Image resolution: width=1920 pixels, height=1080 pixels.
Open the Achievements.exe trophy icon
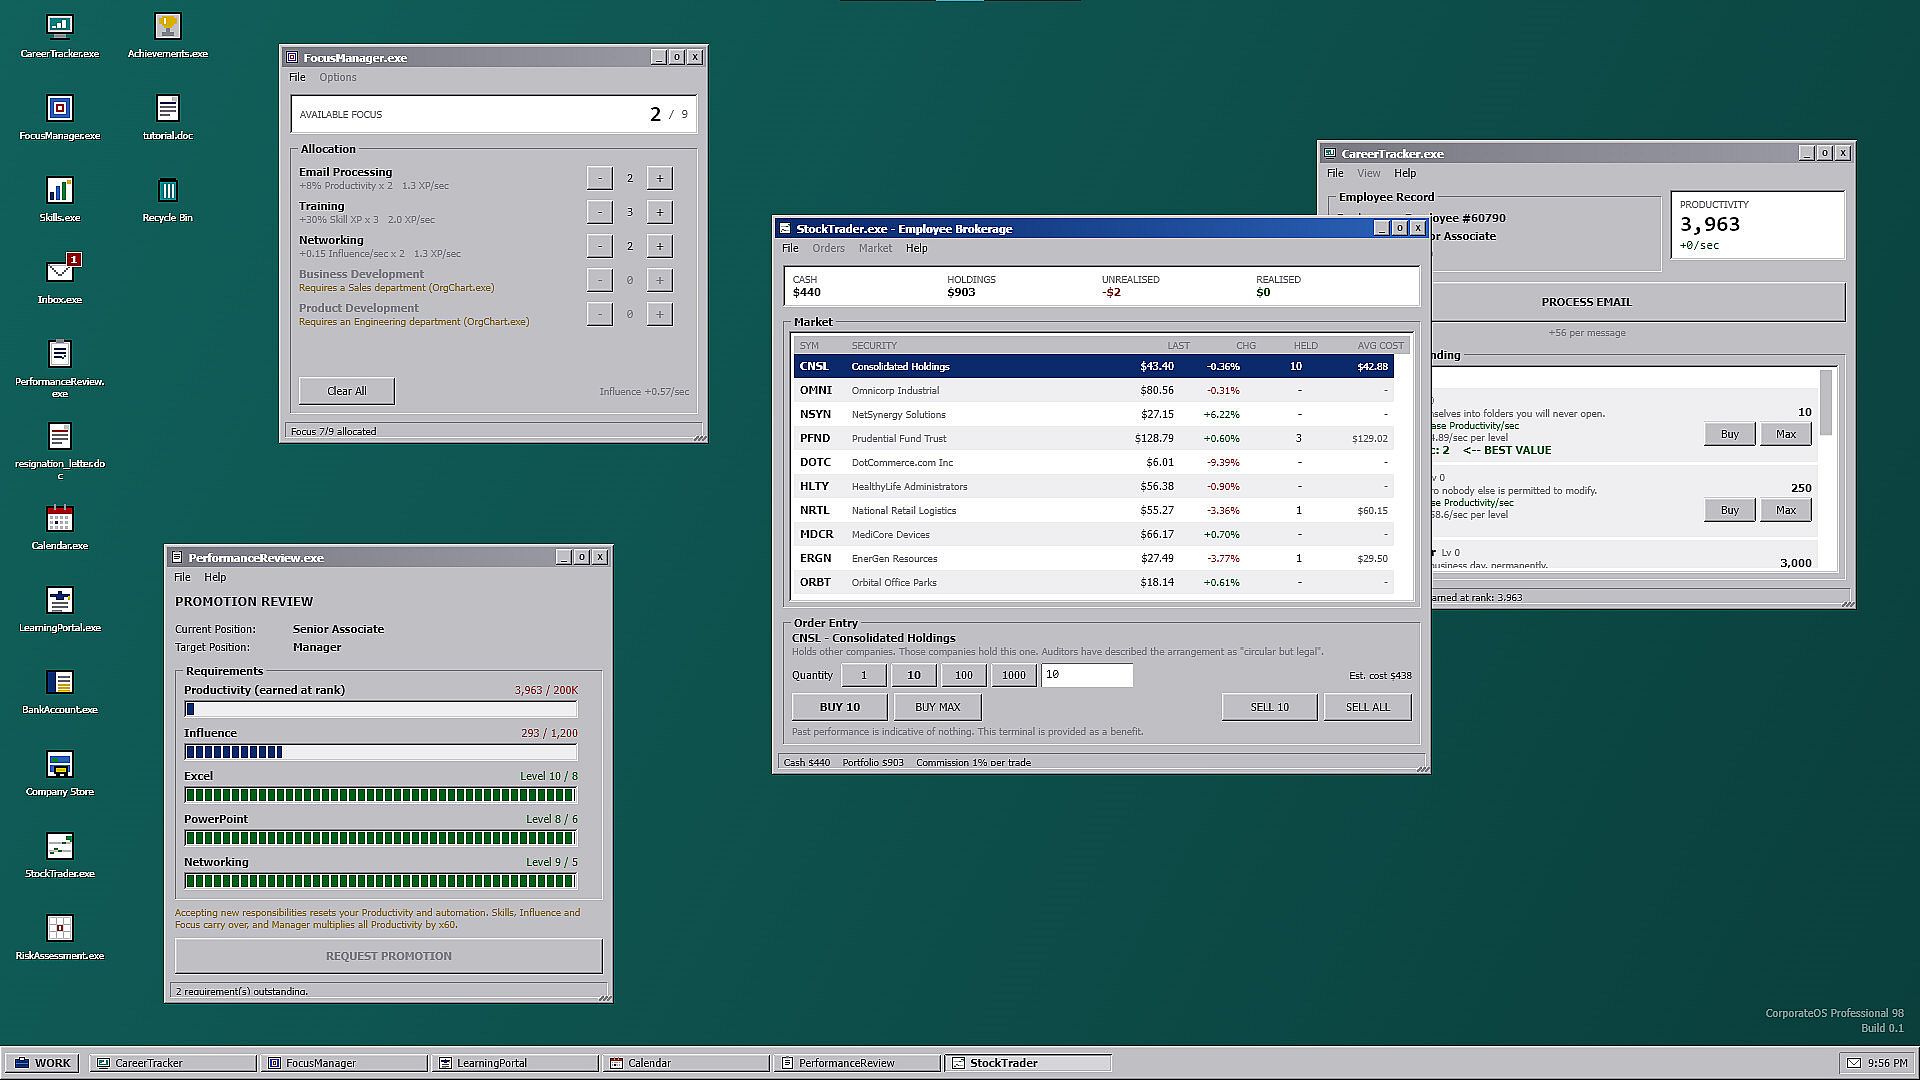[x=168, y=33]
